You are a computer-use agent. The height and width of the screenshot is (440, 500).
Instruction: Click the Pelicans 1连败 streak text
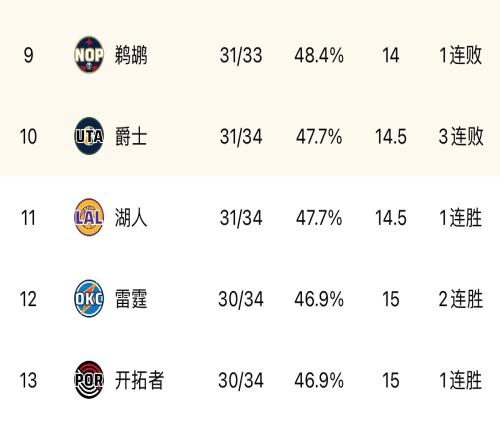(x=461, y=55)
